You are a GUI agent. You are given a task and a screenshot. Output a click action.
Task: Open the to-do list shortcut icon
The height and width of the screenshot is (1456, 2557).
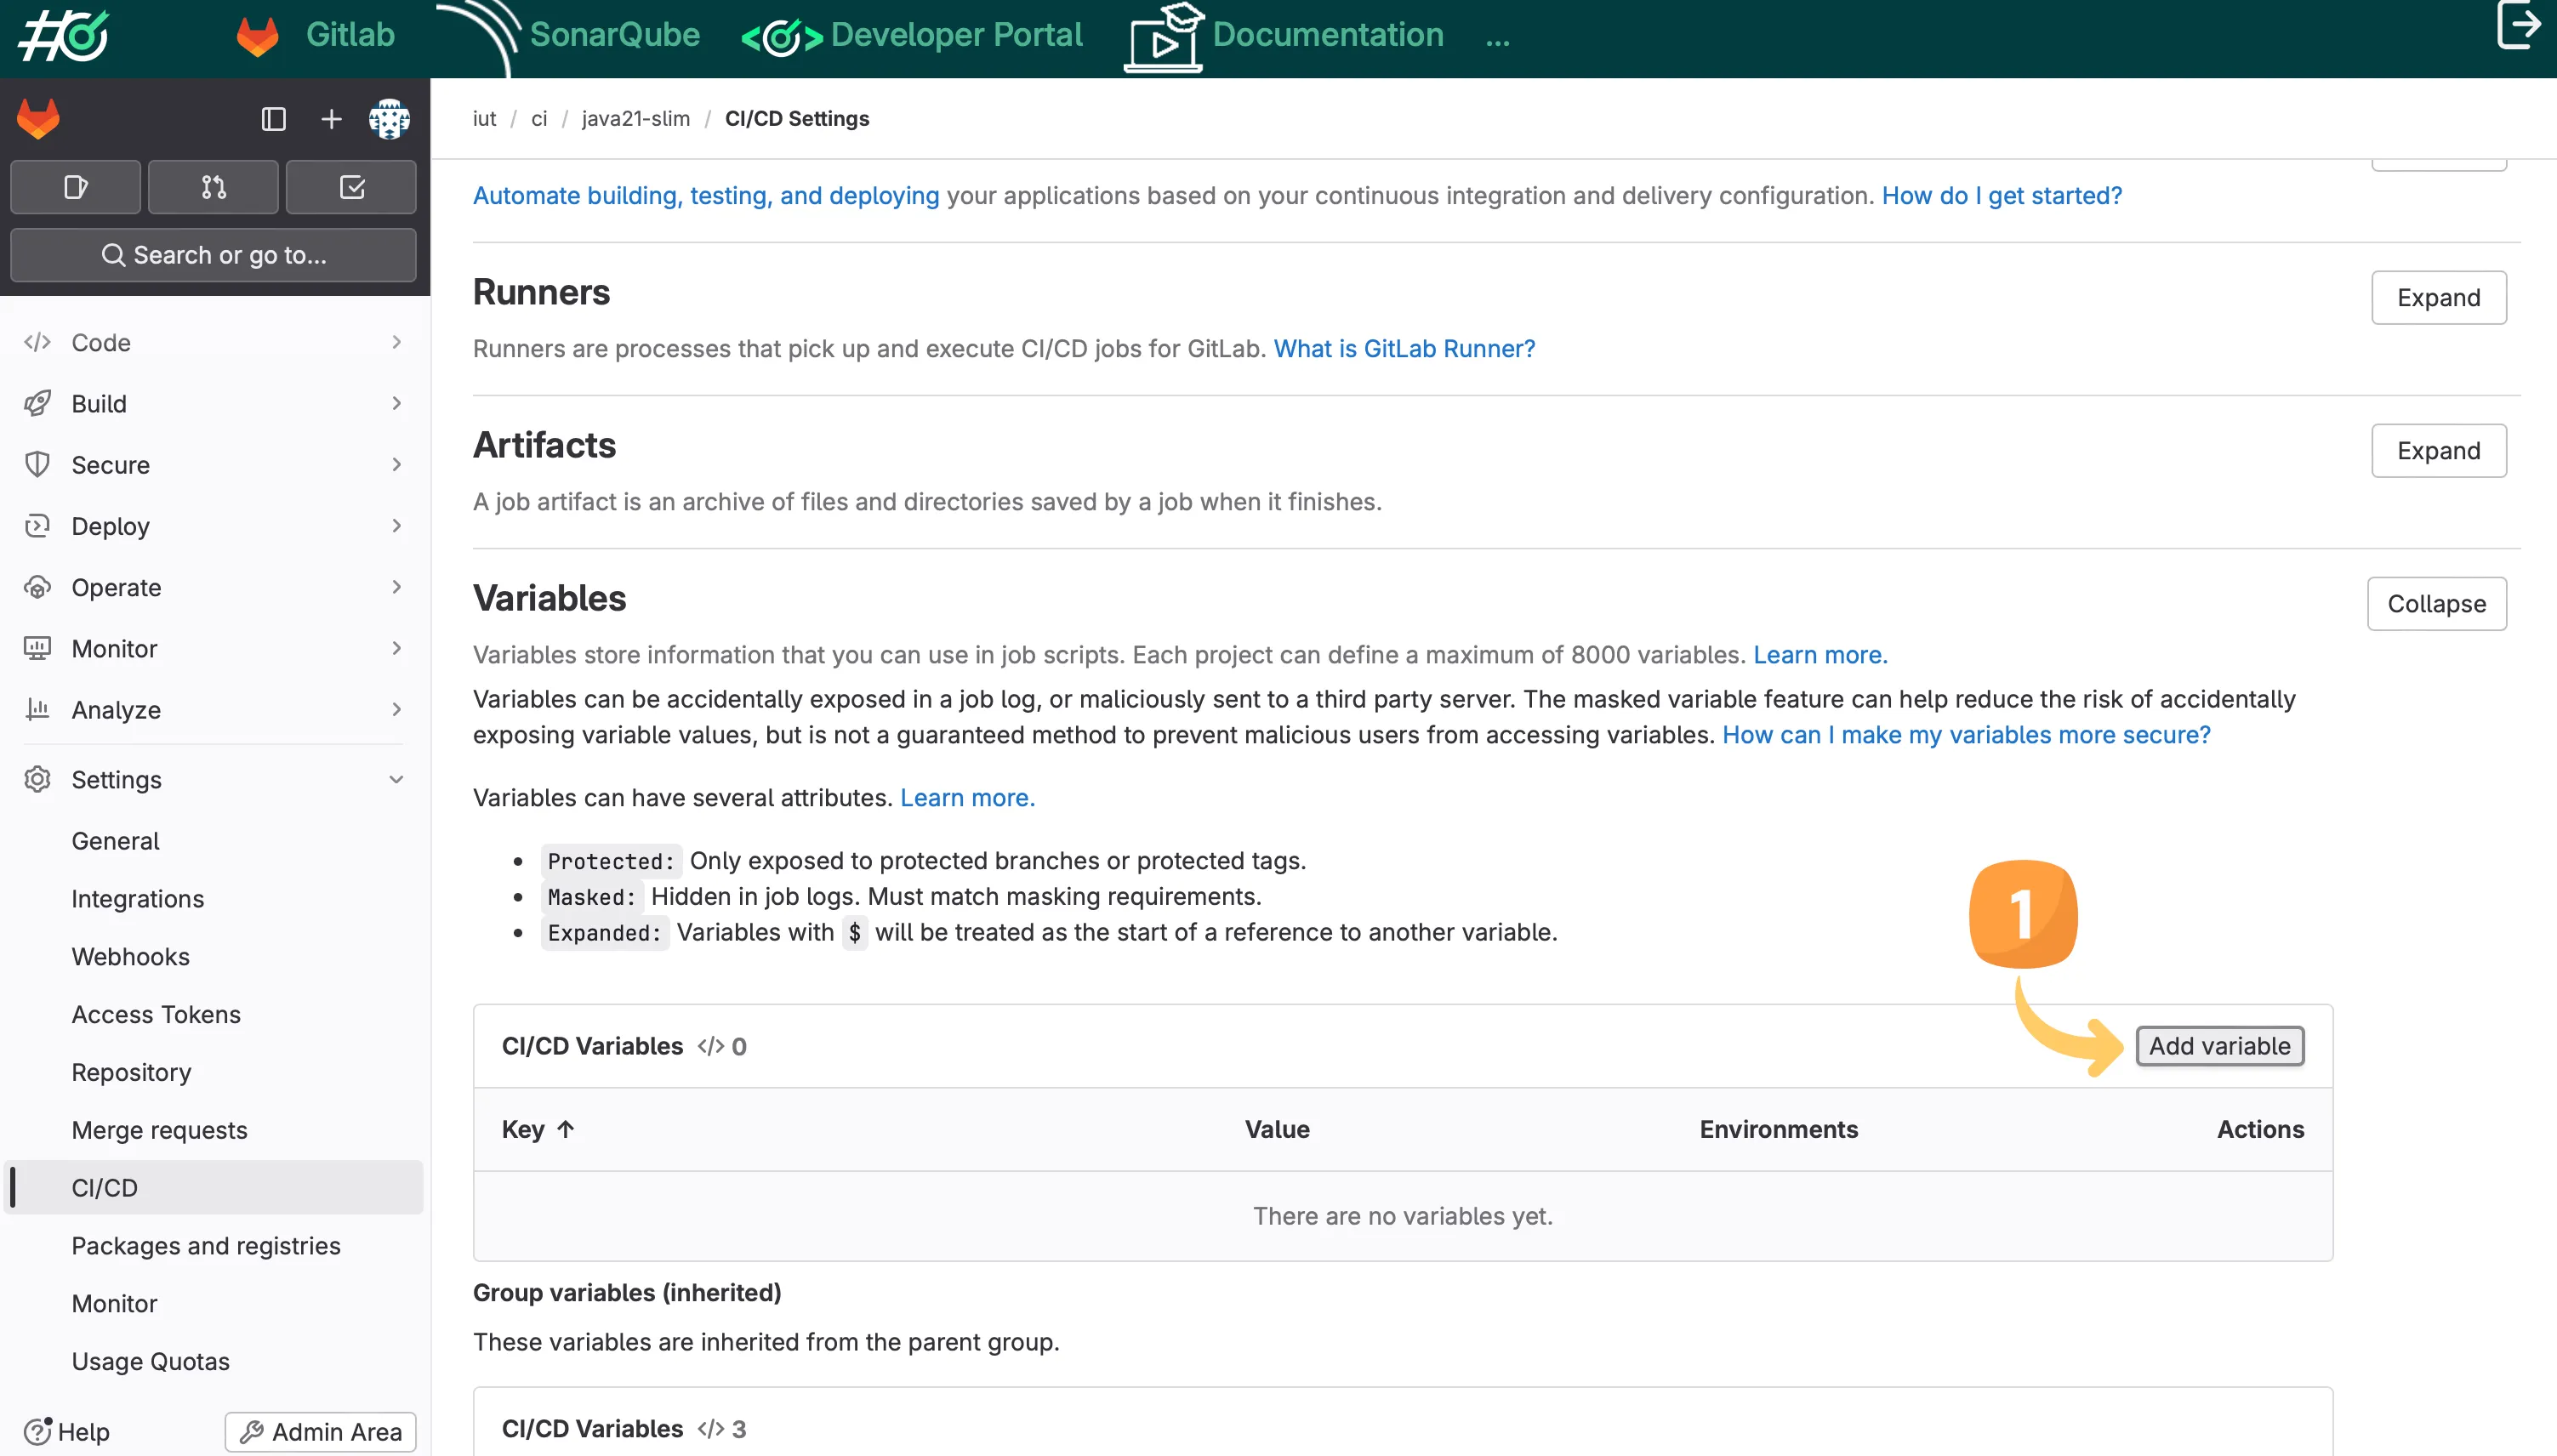(351, 187)
